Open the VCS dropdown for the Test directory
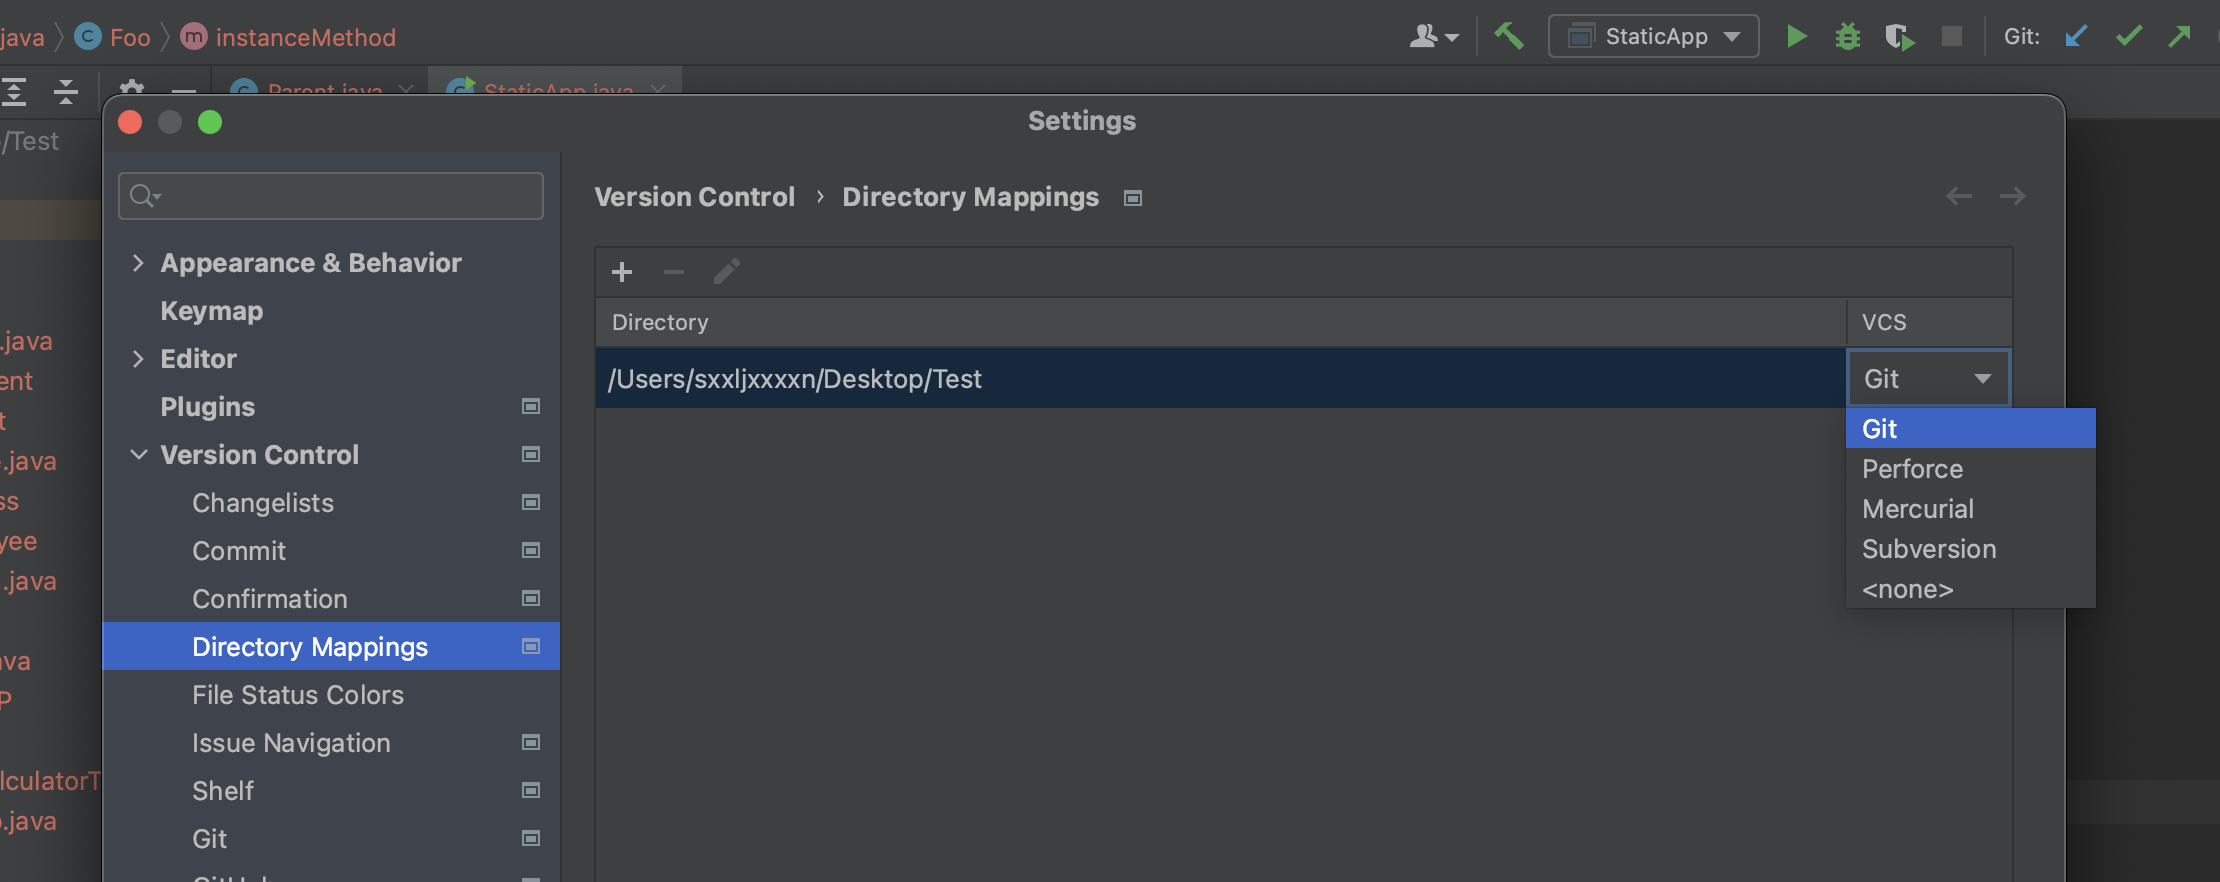 (x=1928, y=379)
